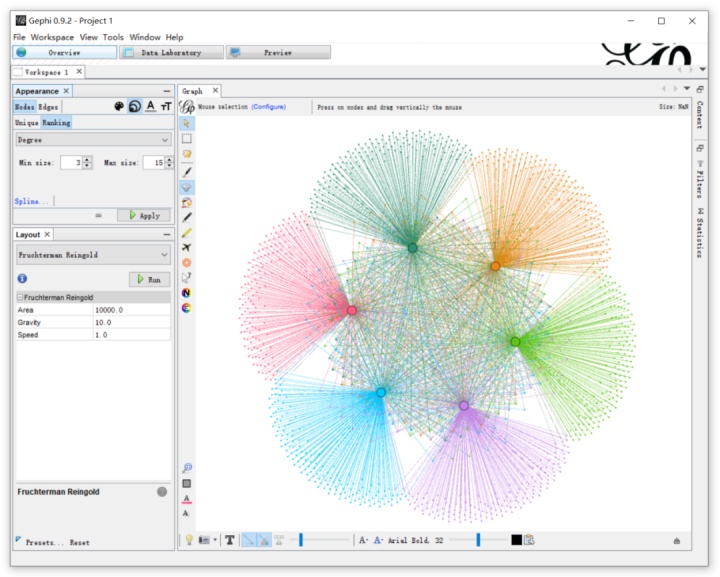This screenshot has height=577, width=720.
Task: Toggle show edges button
Action: (248, 540)
